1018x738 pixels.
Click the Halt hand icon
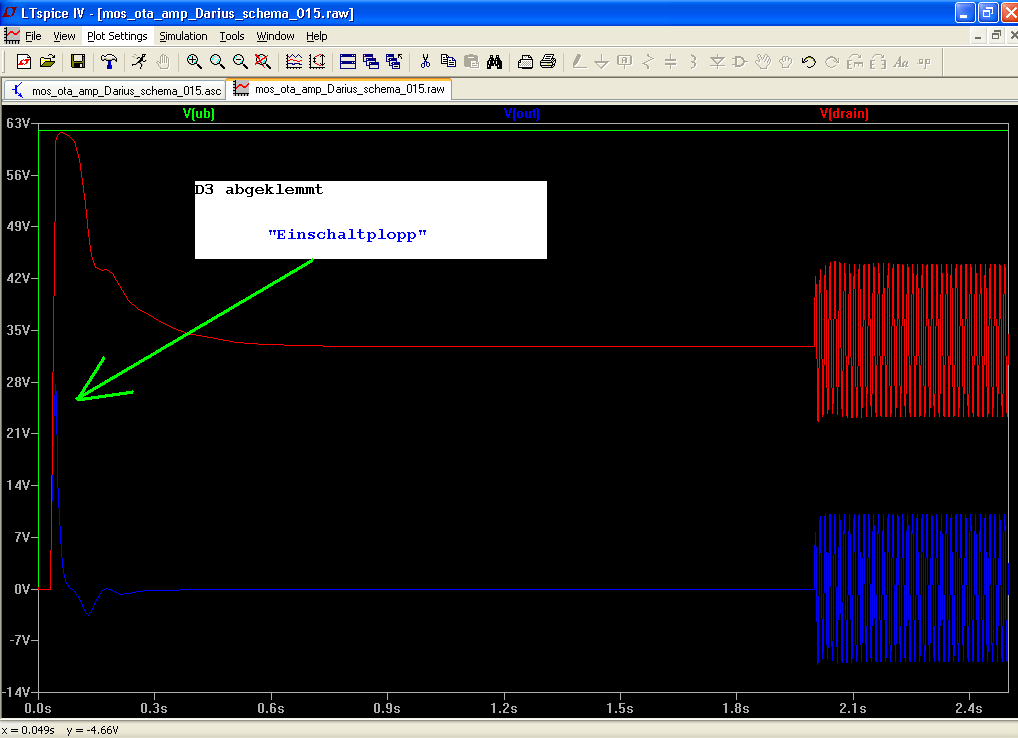click(x=163, y=62)
